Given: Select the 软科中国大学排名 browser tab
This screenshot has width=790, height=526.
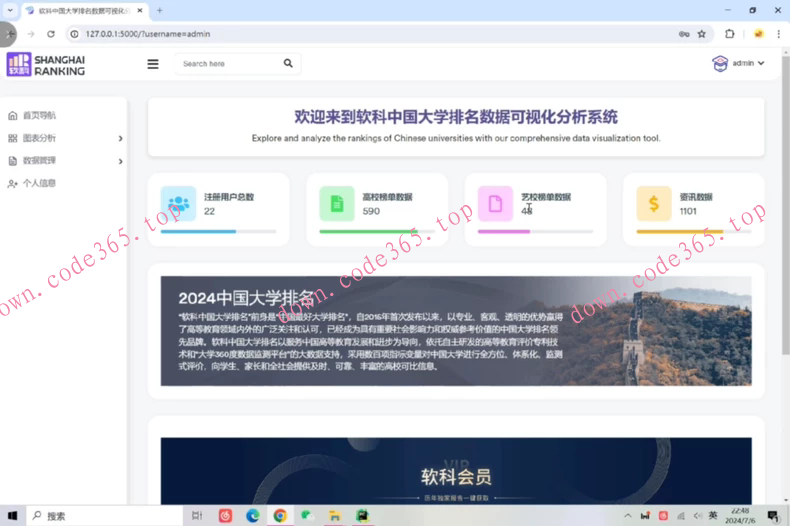Looking at the screenshot, I should [x=85, y=11].
